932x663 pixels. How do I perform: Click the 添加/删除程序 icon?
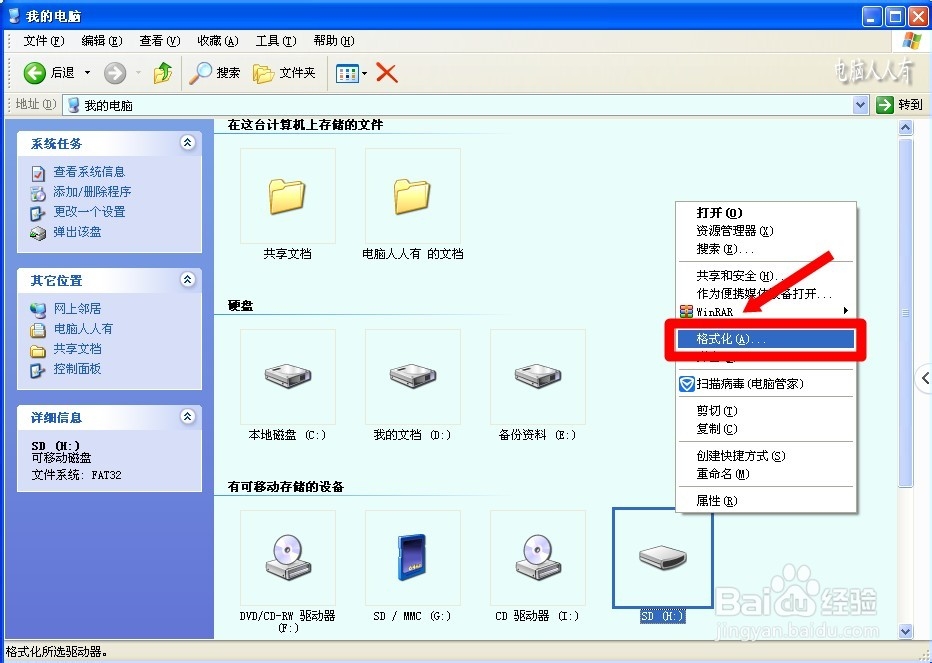(x=38, y=193)
